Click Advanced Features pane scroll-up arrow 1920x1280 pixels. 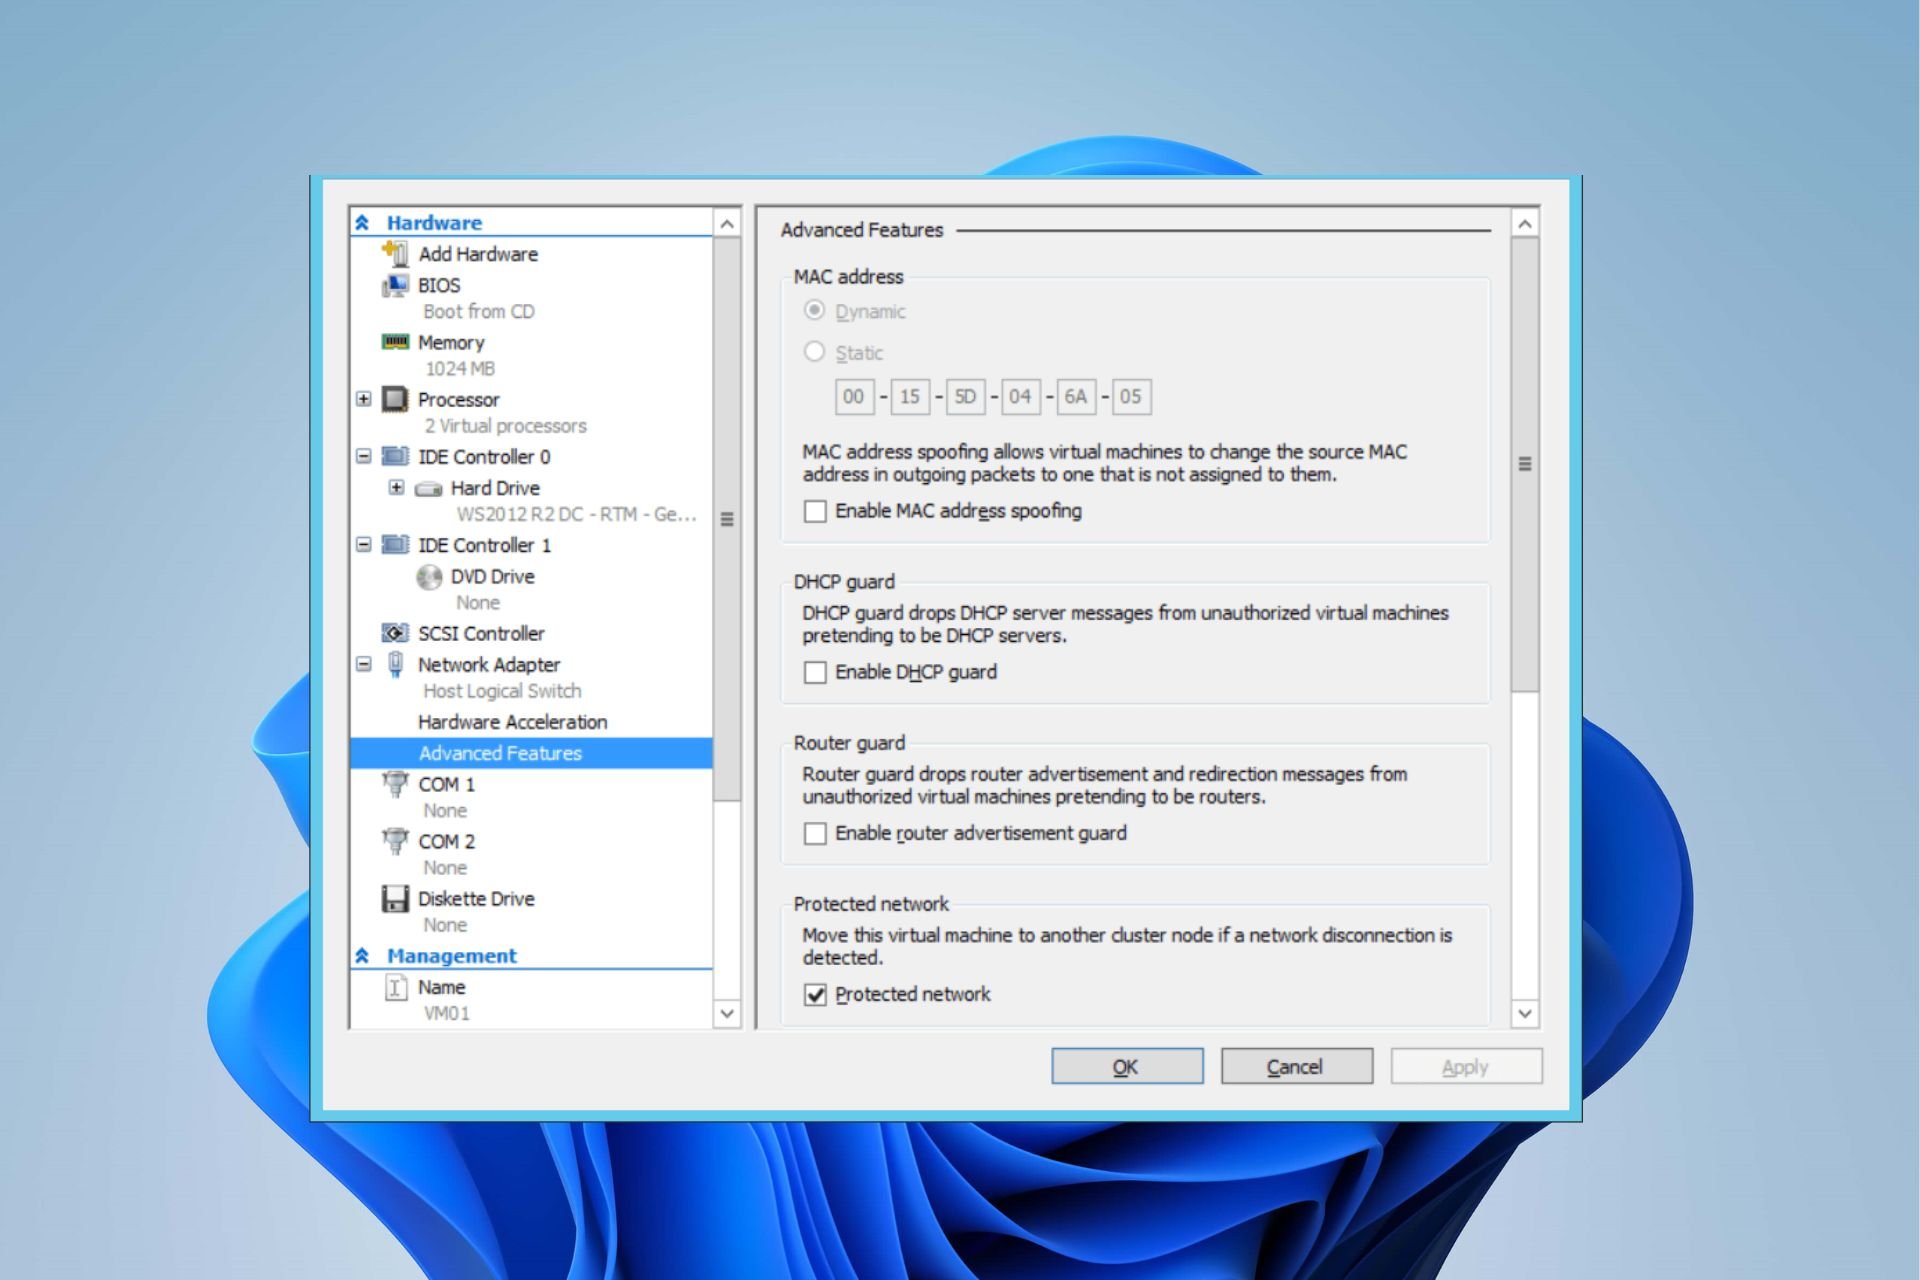click(x=1525, y=224)
